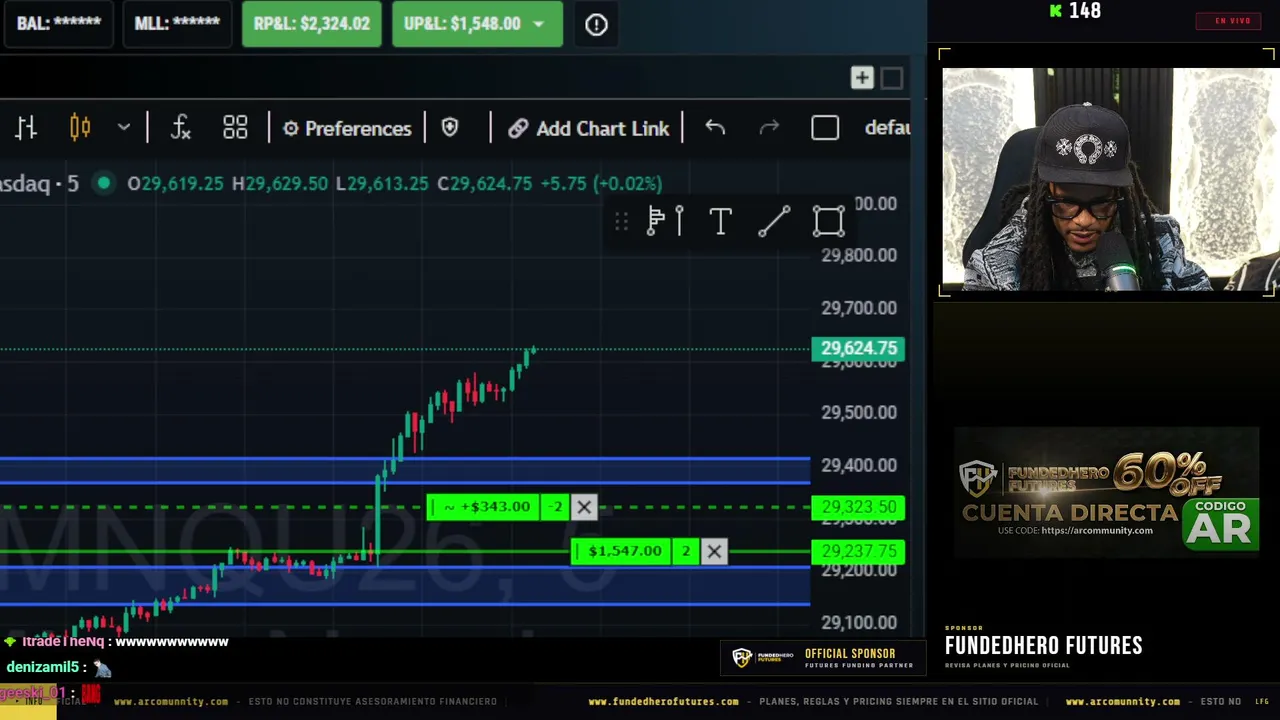Select the Text drawing tool
Image resolution: width=1280 pixels, height=720 pixels.
pos(720,222)
